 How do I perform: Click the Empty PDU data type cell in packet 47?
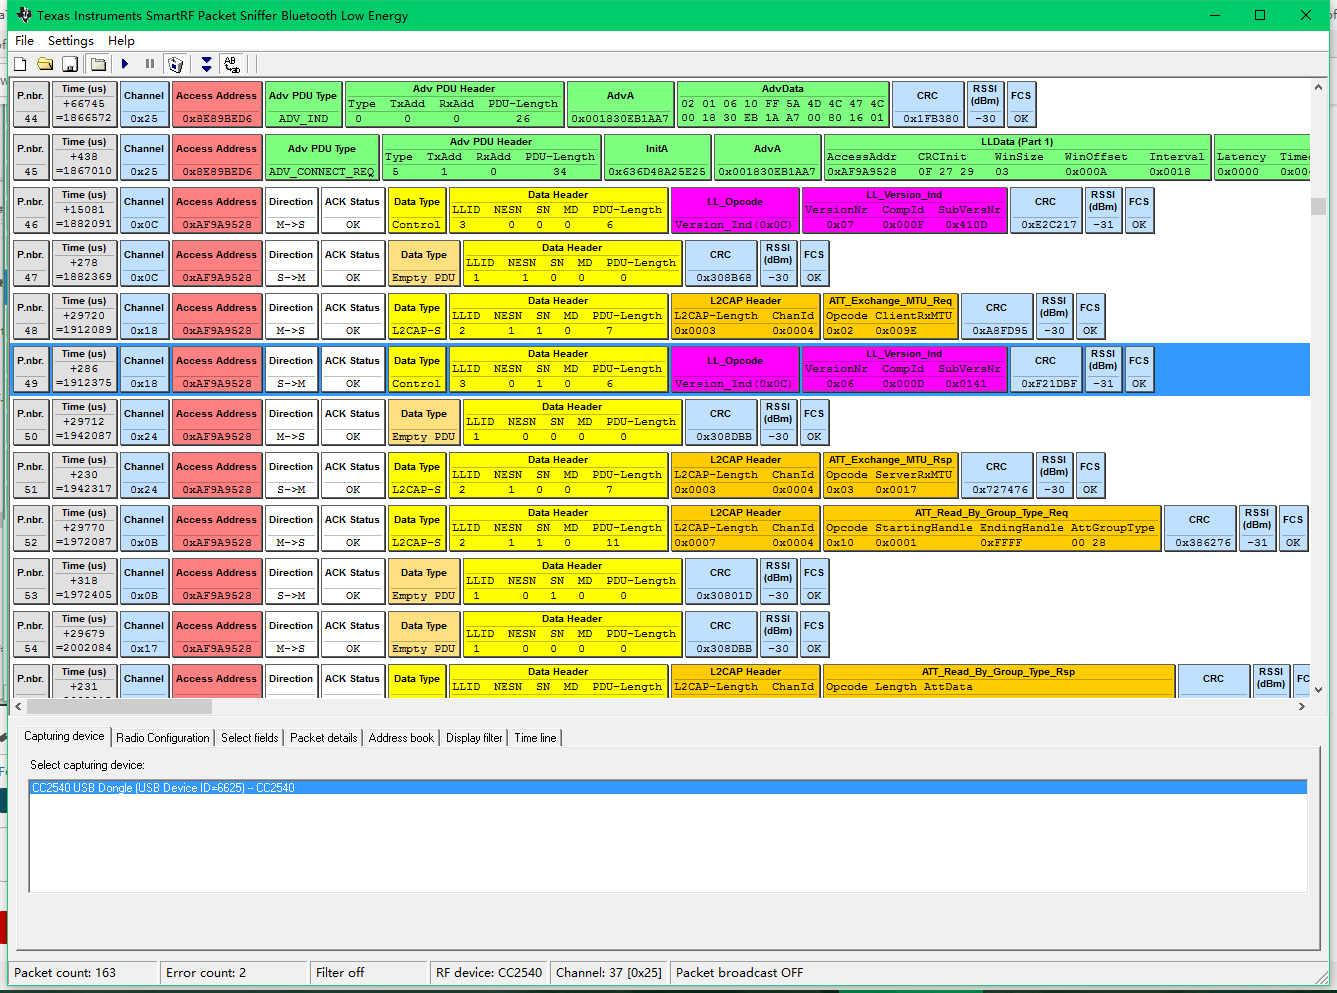pos(424,263)
